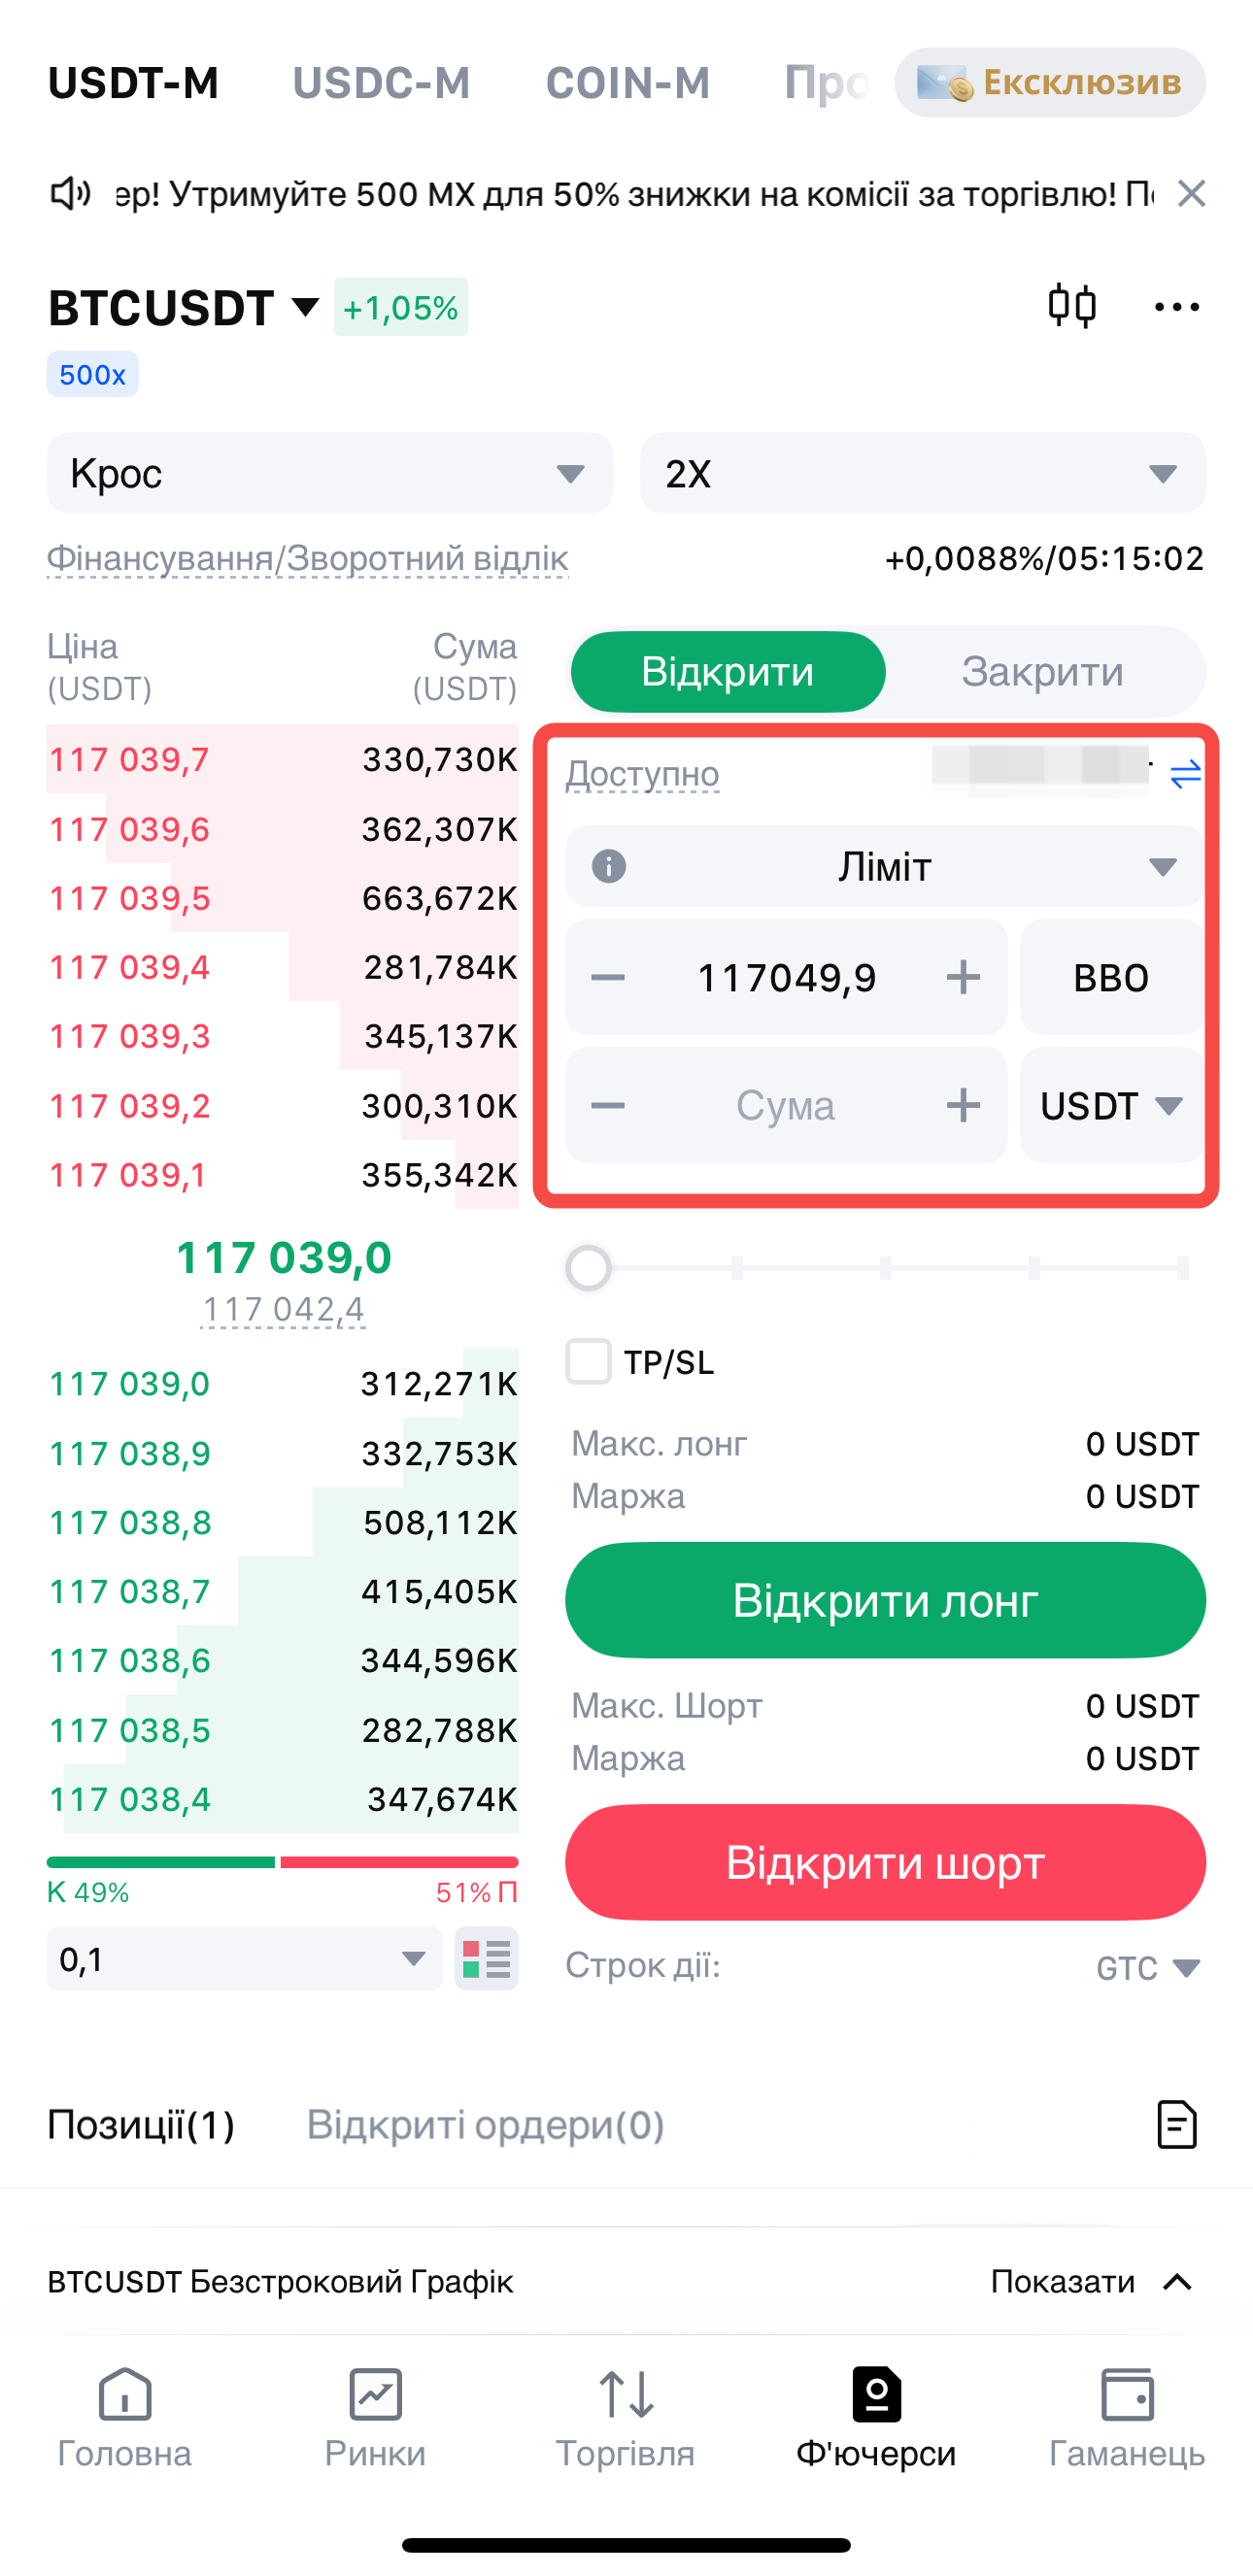Image resolution: width=1253 pixels, height=2576 pixels.
Task: Expand the Крос margin mode dropdown
Action: pos(329,473)
